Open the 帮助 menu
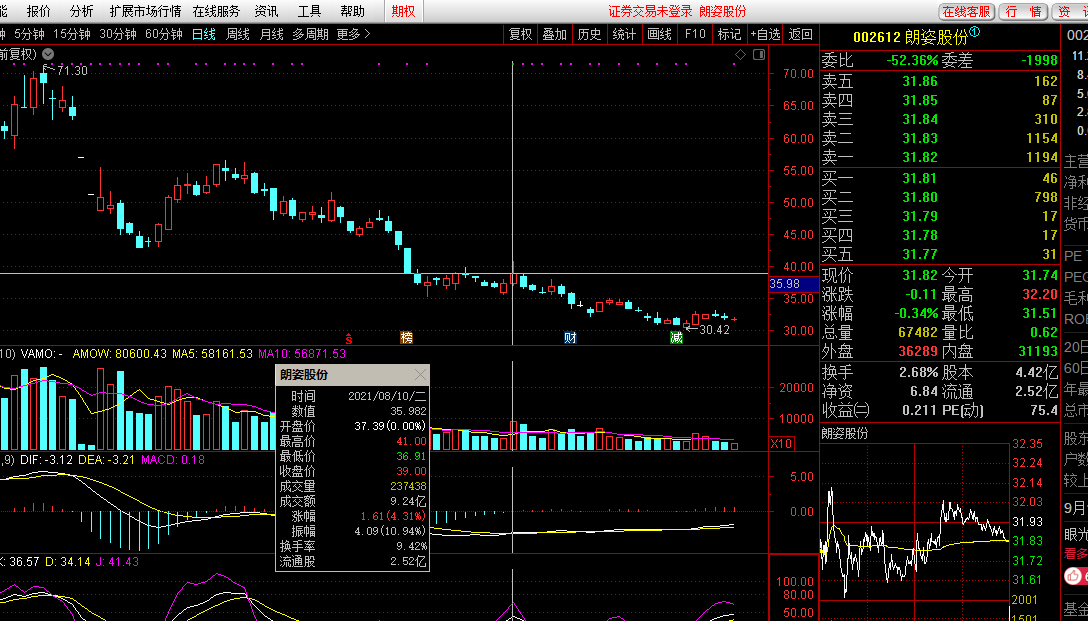Screen dimensions: 1088x621 click(352, 11)
